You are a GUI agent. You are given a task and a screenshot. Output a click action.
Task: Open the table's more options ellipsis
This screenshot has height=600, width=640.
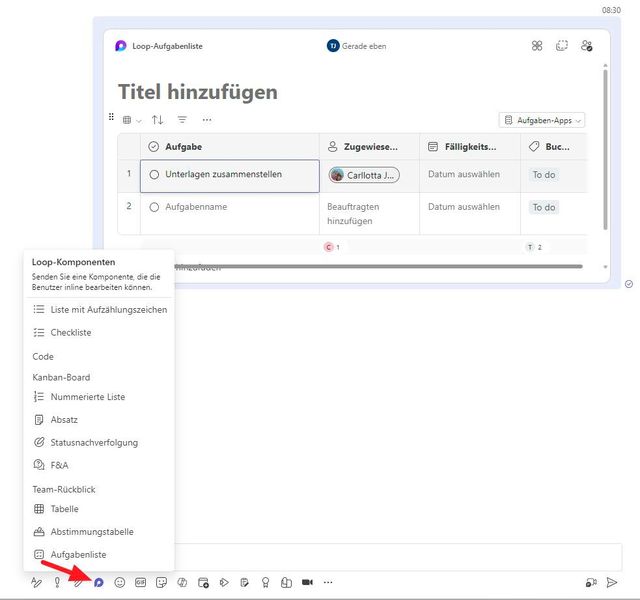pos(207,120)
